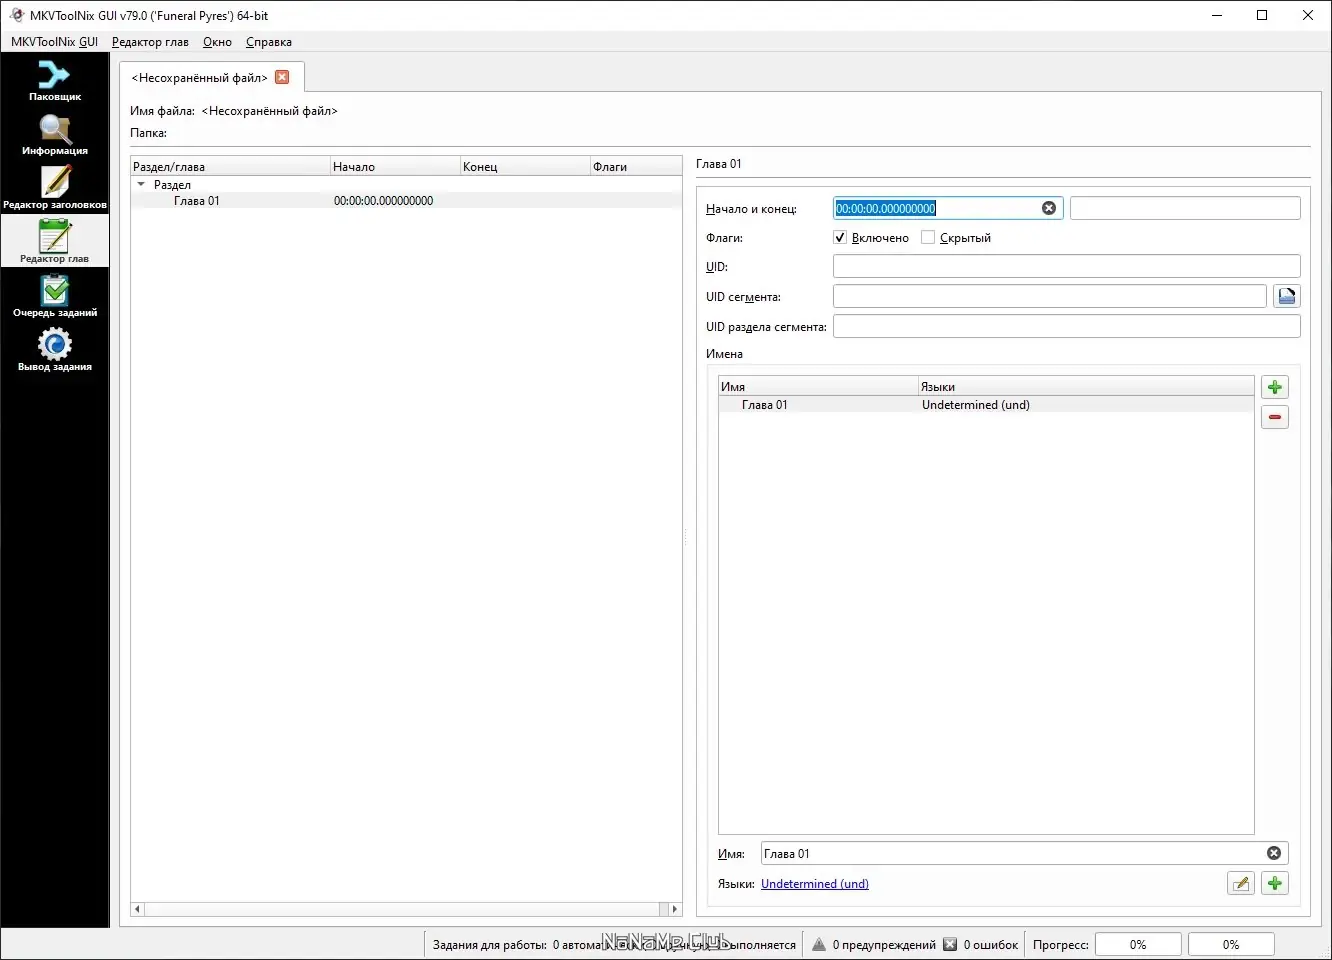This screenshot has height=960, width=1332.
Task: Open the Undetermined (und) language link
Action: point(814,883)
